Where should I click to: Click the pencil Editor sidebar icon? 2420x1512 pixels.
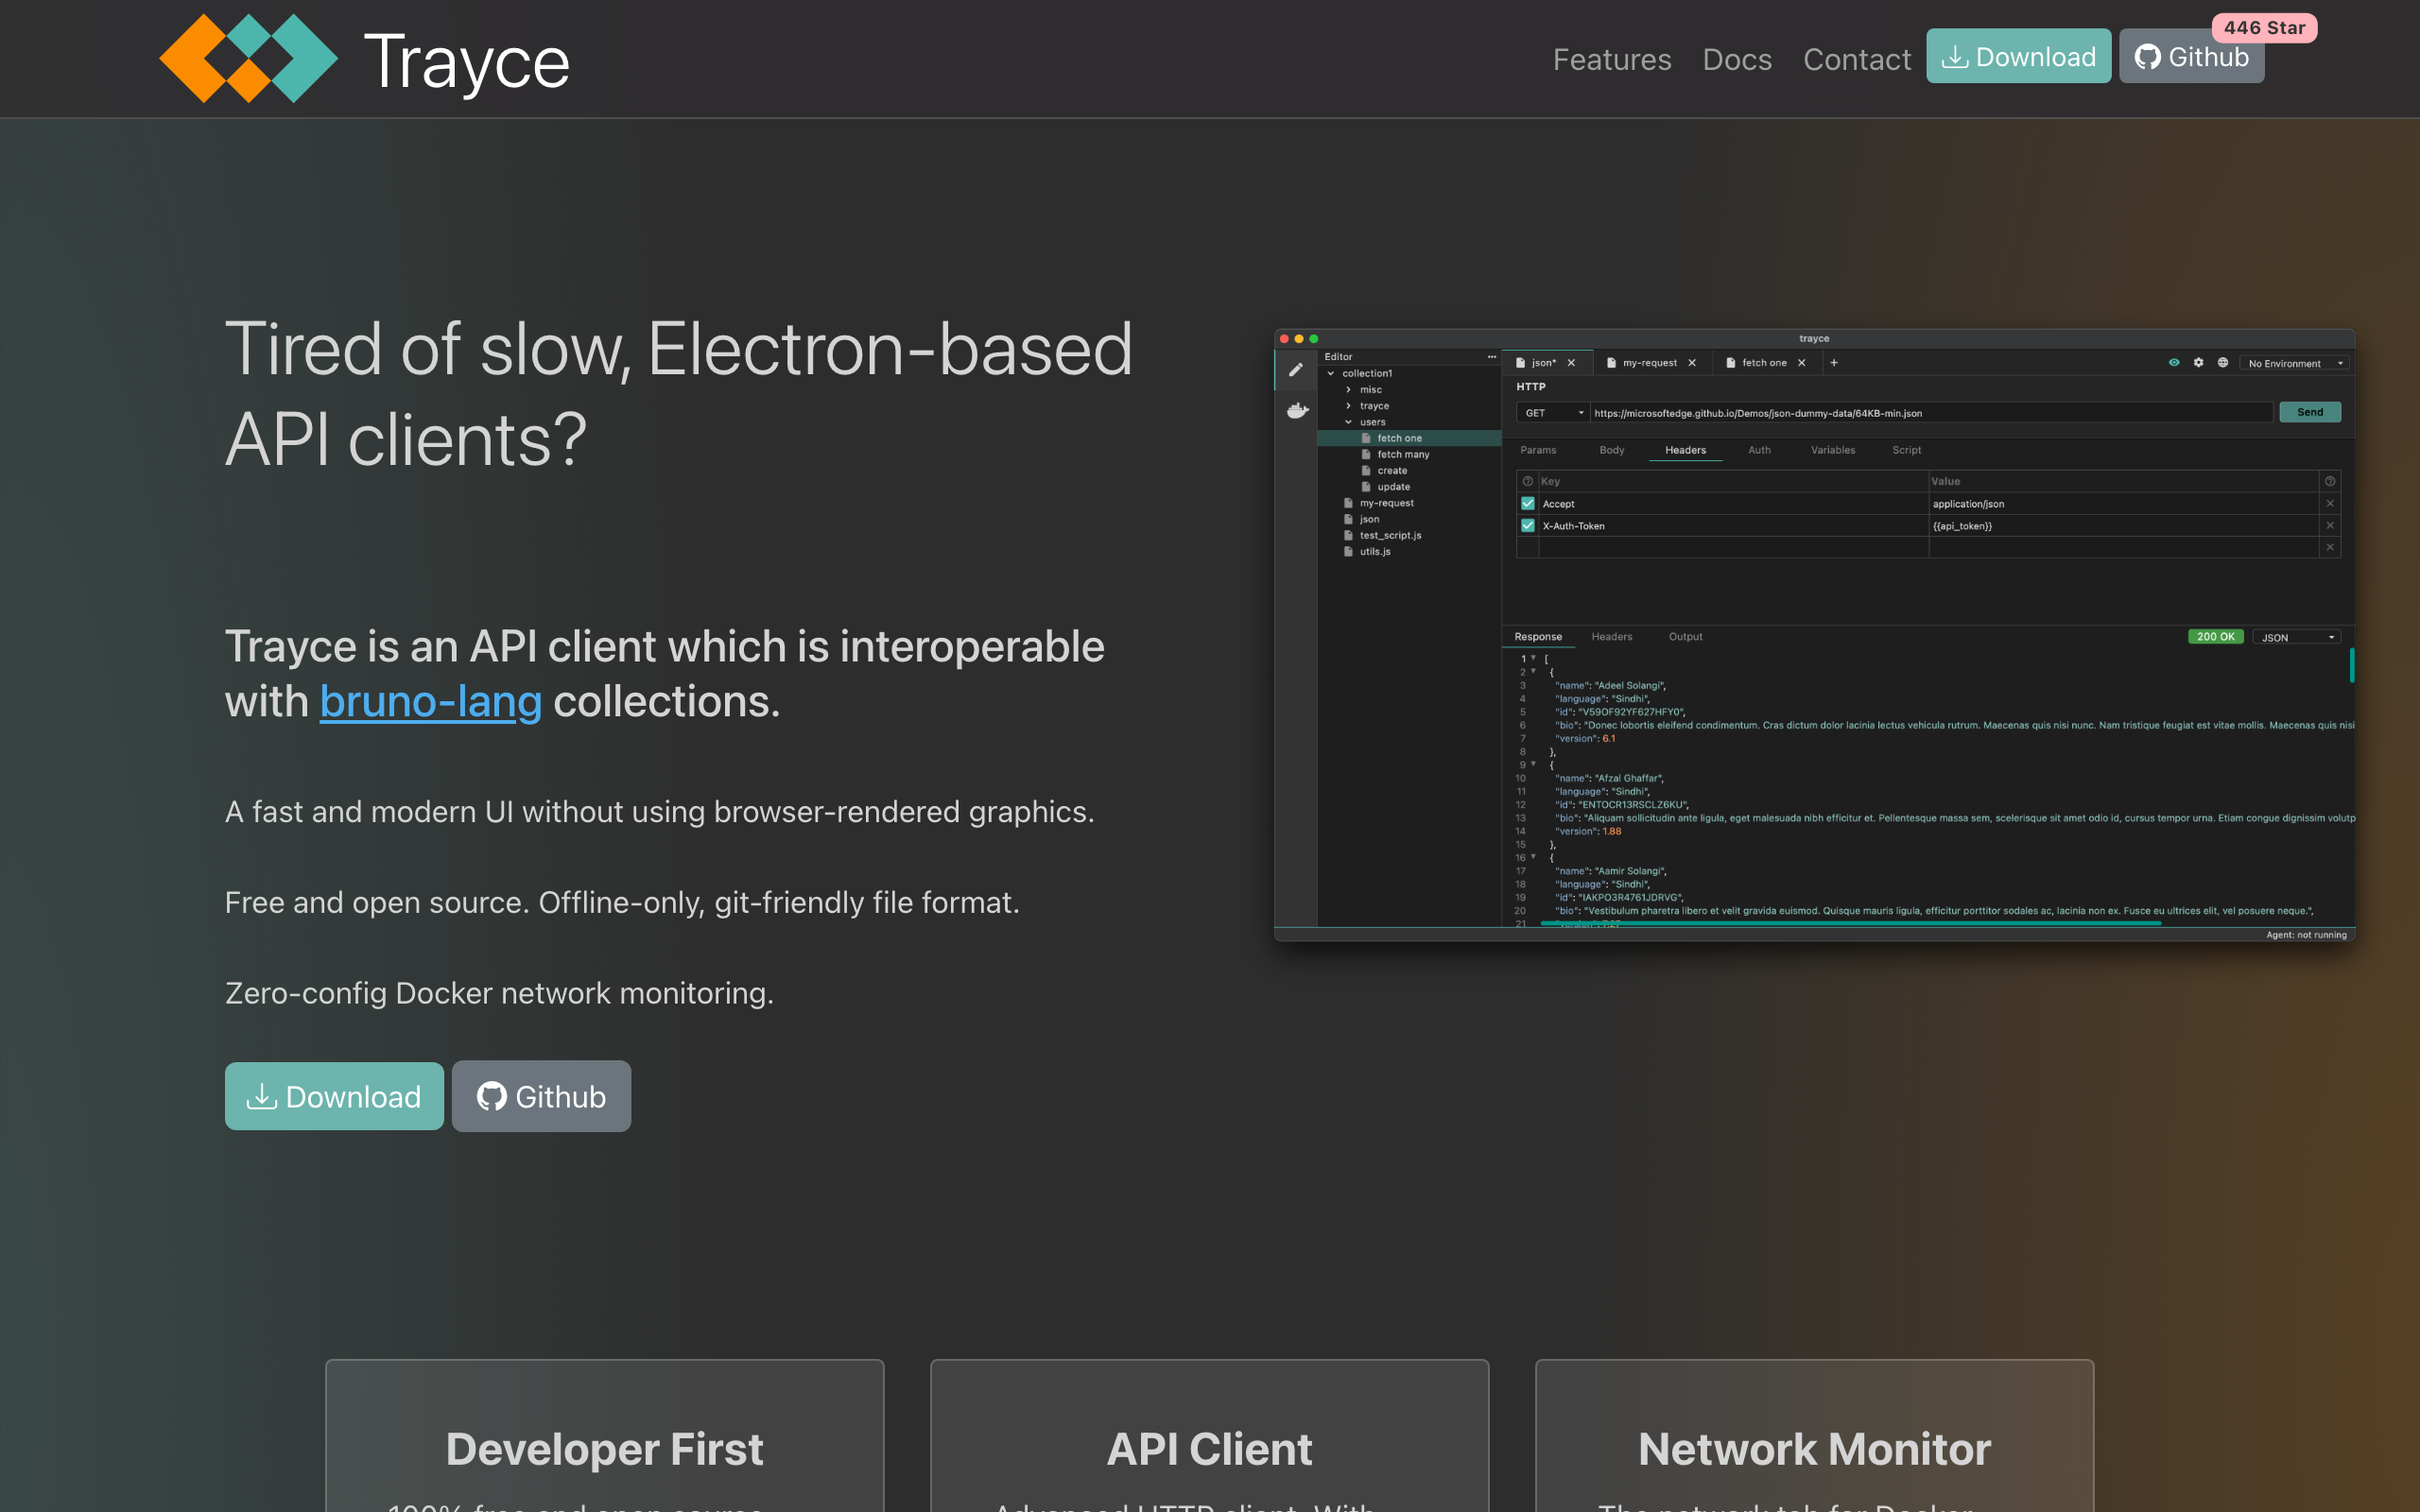(1296, 370)
